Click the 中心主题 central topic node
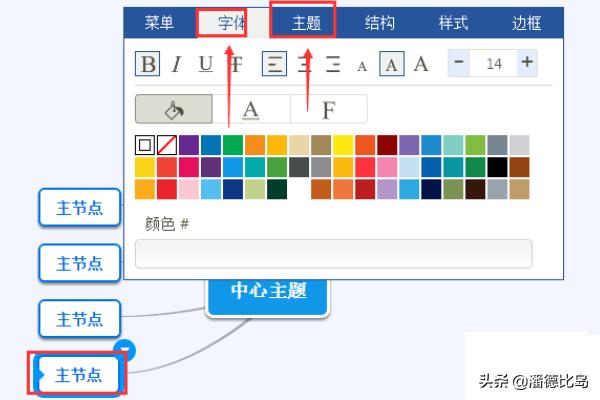 coord(267,292)
